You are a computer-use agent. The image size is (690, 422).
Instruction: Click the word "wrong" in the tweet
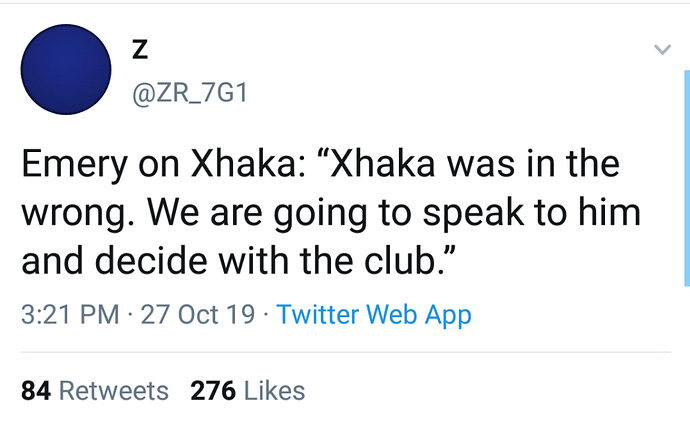coord(73,213)
